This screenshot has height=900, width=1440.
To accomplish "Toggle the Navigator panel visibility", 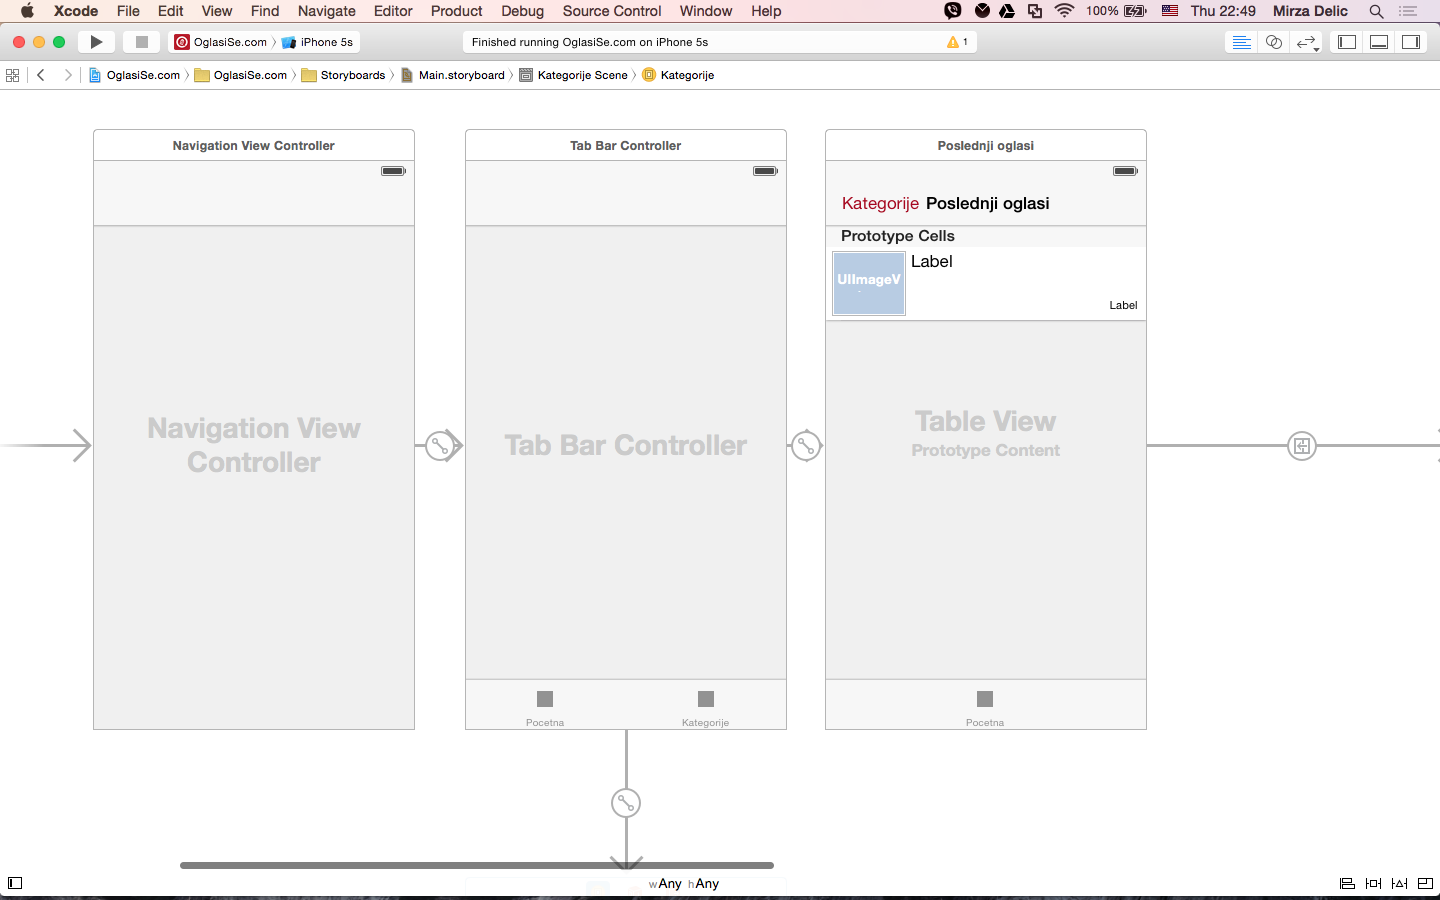I will (1347, 42).
